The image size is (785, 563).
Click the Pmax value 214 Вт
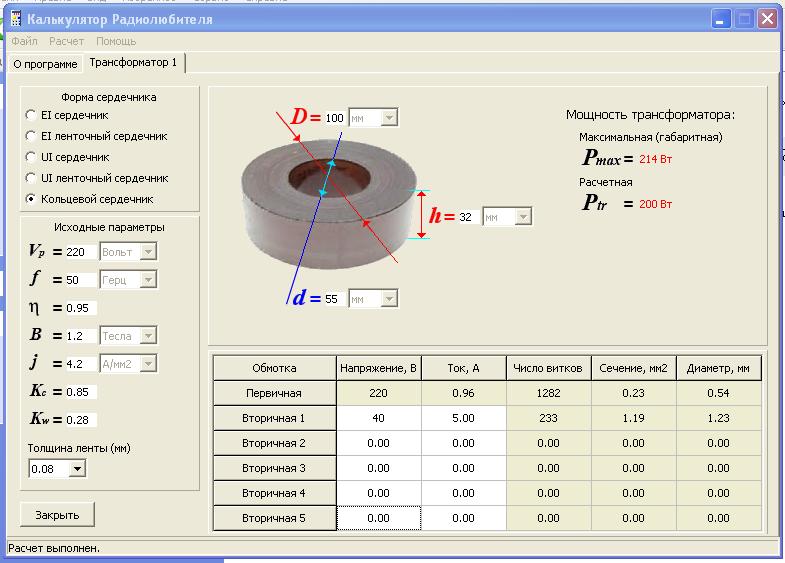[x=655, y=159]
